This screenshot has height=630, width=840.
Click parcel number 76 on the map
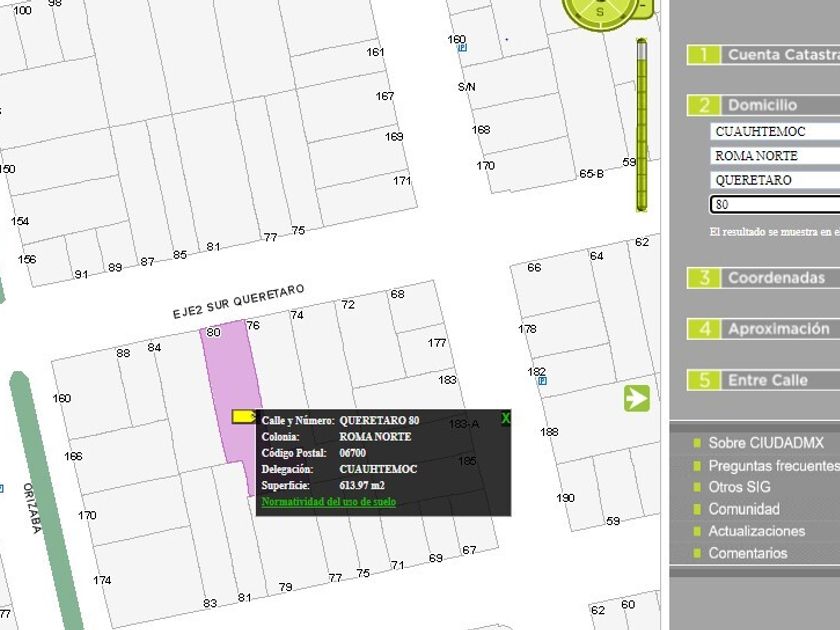pyautogui.click(x=253, y=326)
